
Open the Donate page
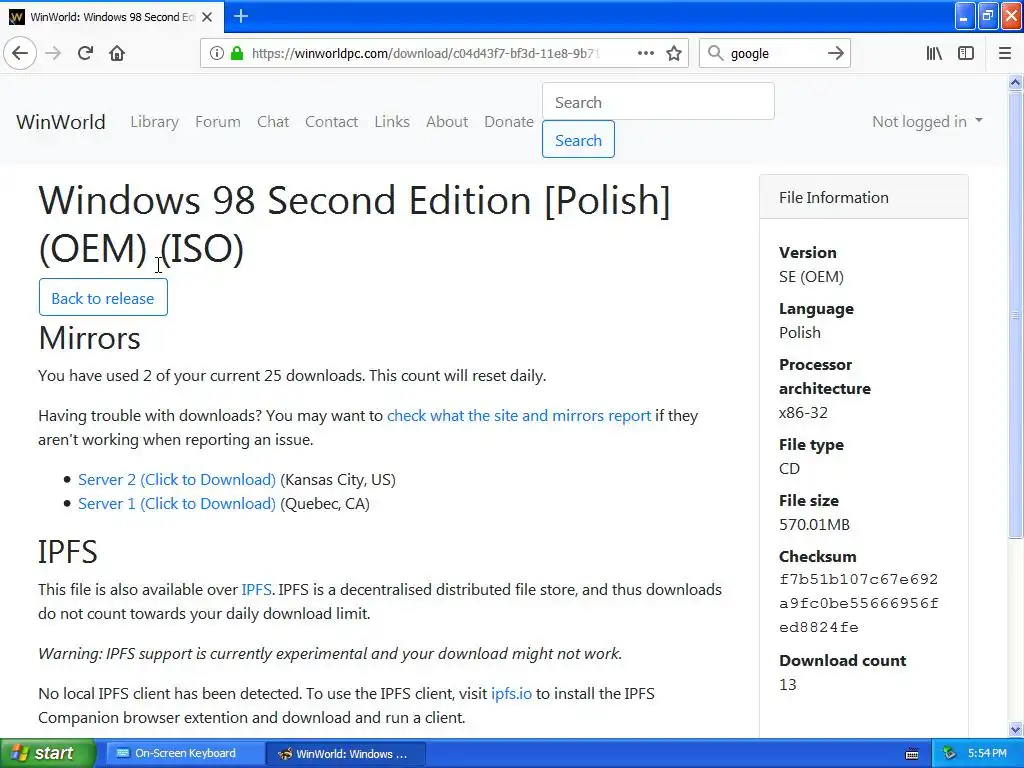click(509, 121)
